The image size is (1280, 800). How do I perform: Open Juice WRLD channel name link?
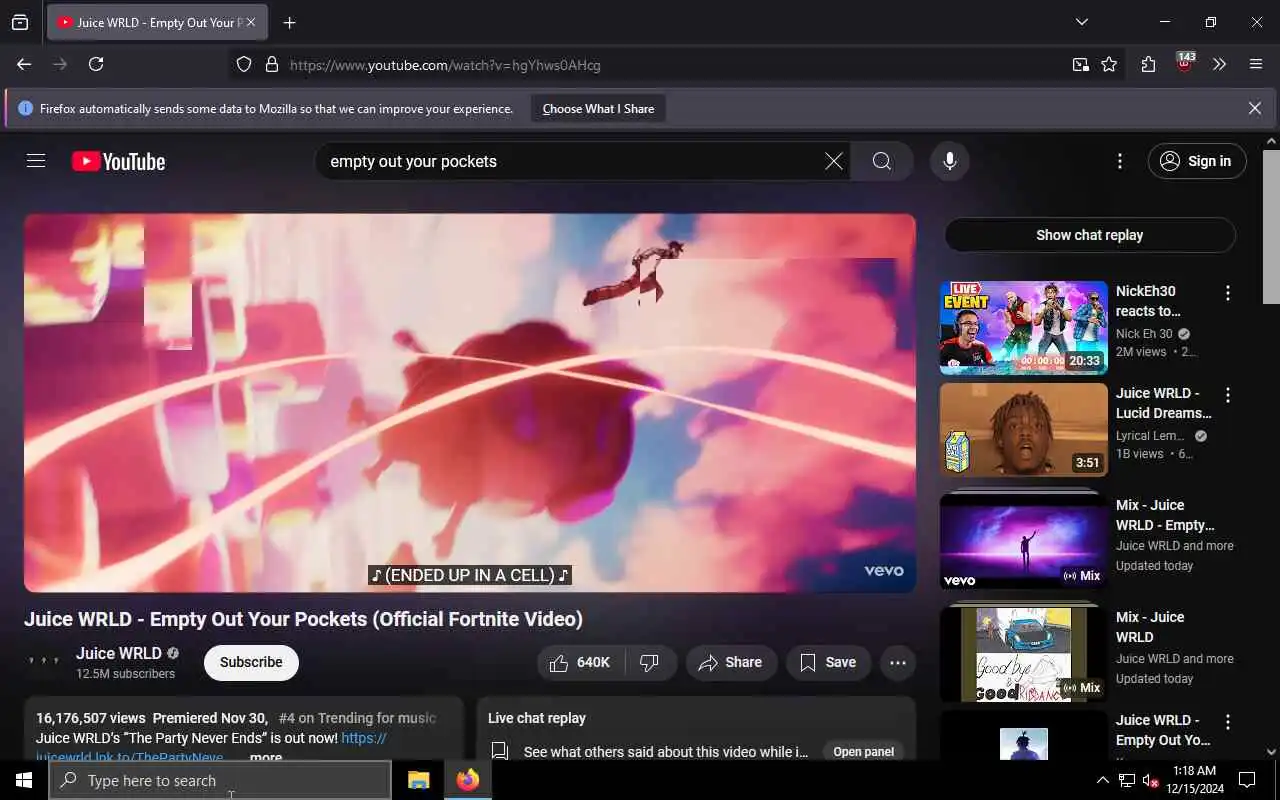(x=118, y=653)
